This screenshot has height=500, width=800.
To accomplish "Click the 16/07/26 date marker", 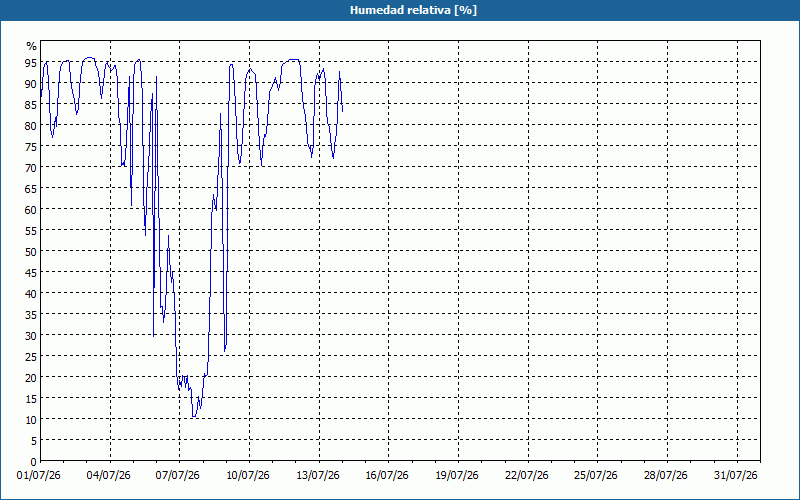I will (387, 476).
